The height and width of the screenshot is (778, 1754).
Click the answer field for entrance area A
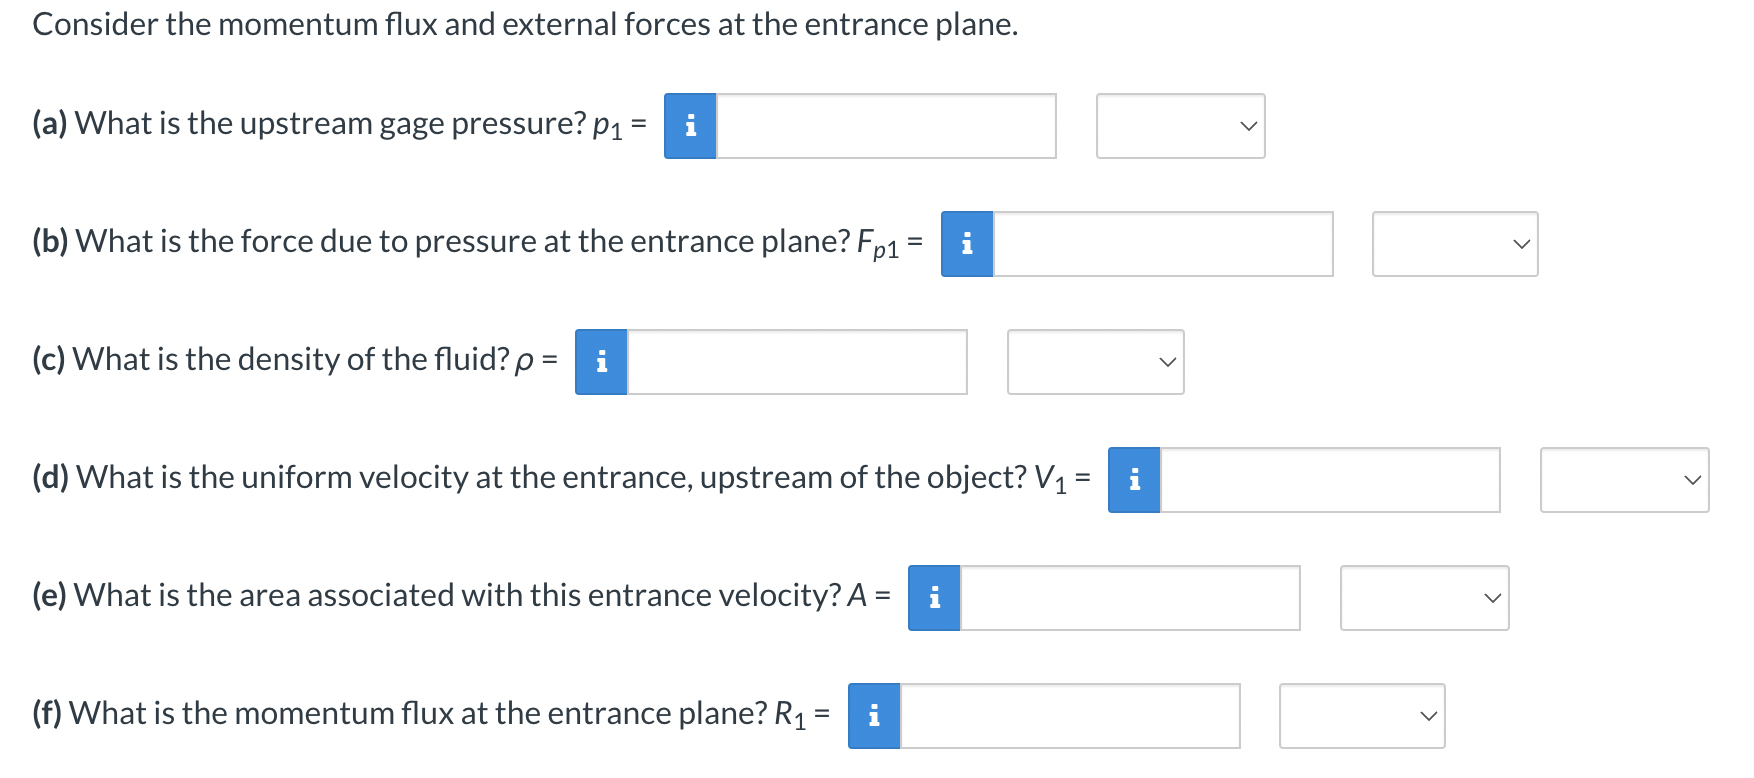tap(1130, 598)
